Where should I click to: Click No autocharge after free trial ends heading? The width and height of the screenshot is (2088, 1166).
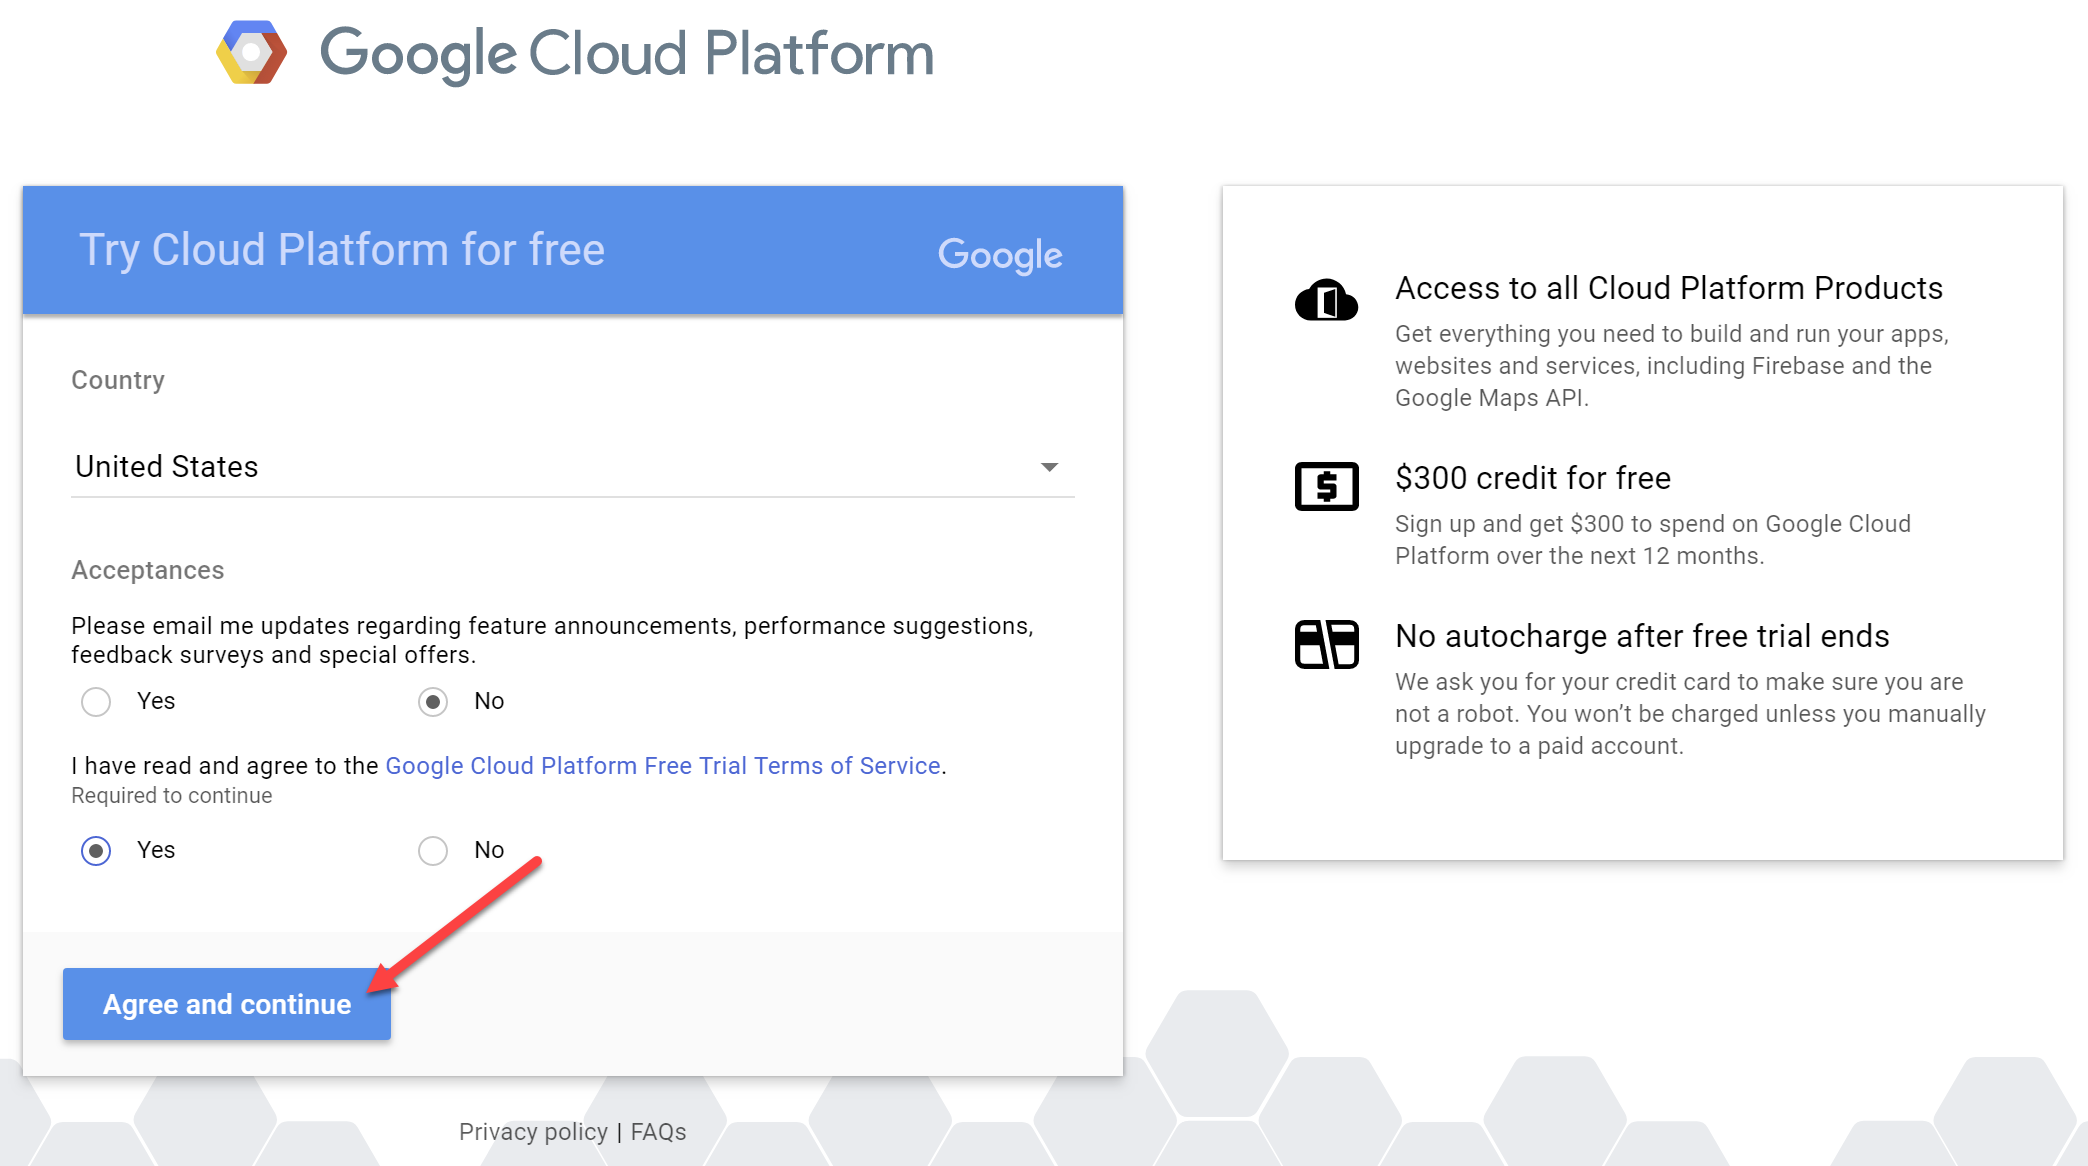coord(1642,636)
